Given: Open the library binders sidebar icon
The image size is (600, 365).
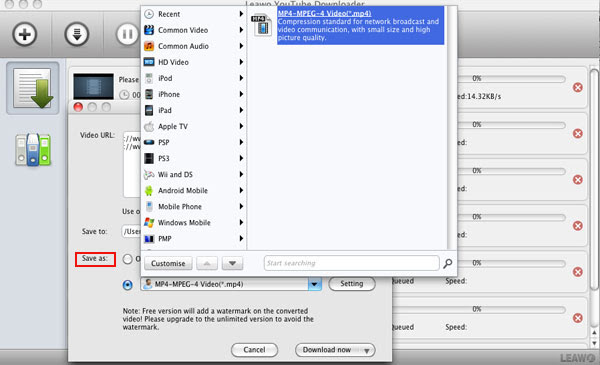Looking at the screenshot, I should [x=33, y=149].
